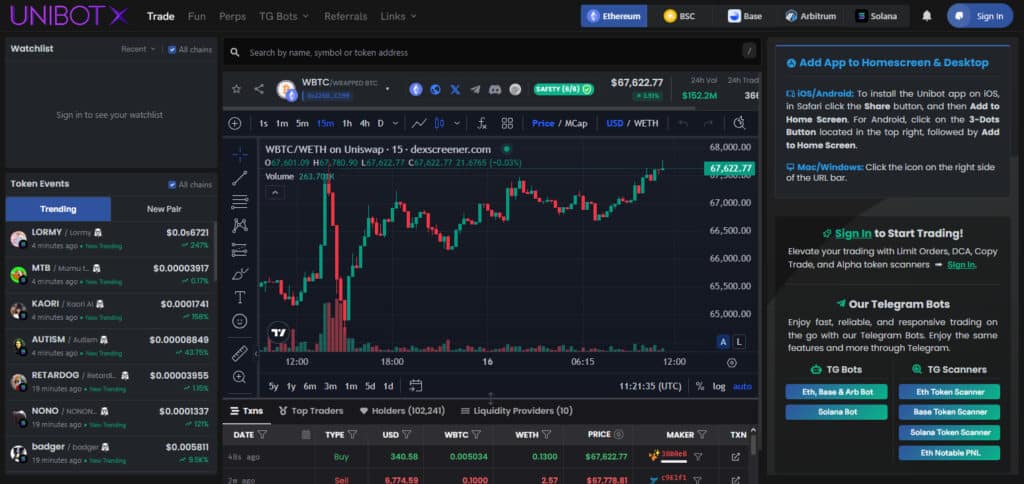Toggle All chains checkbox in Token Events
1024x484 pixels.
tap(172, 185)
